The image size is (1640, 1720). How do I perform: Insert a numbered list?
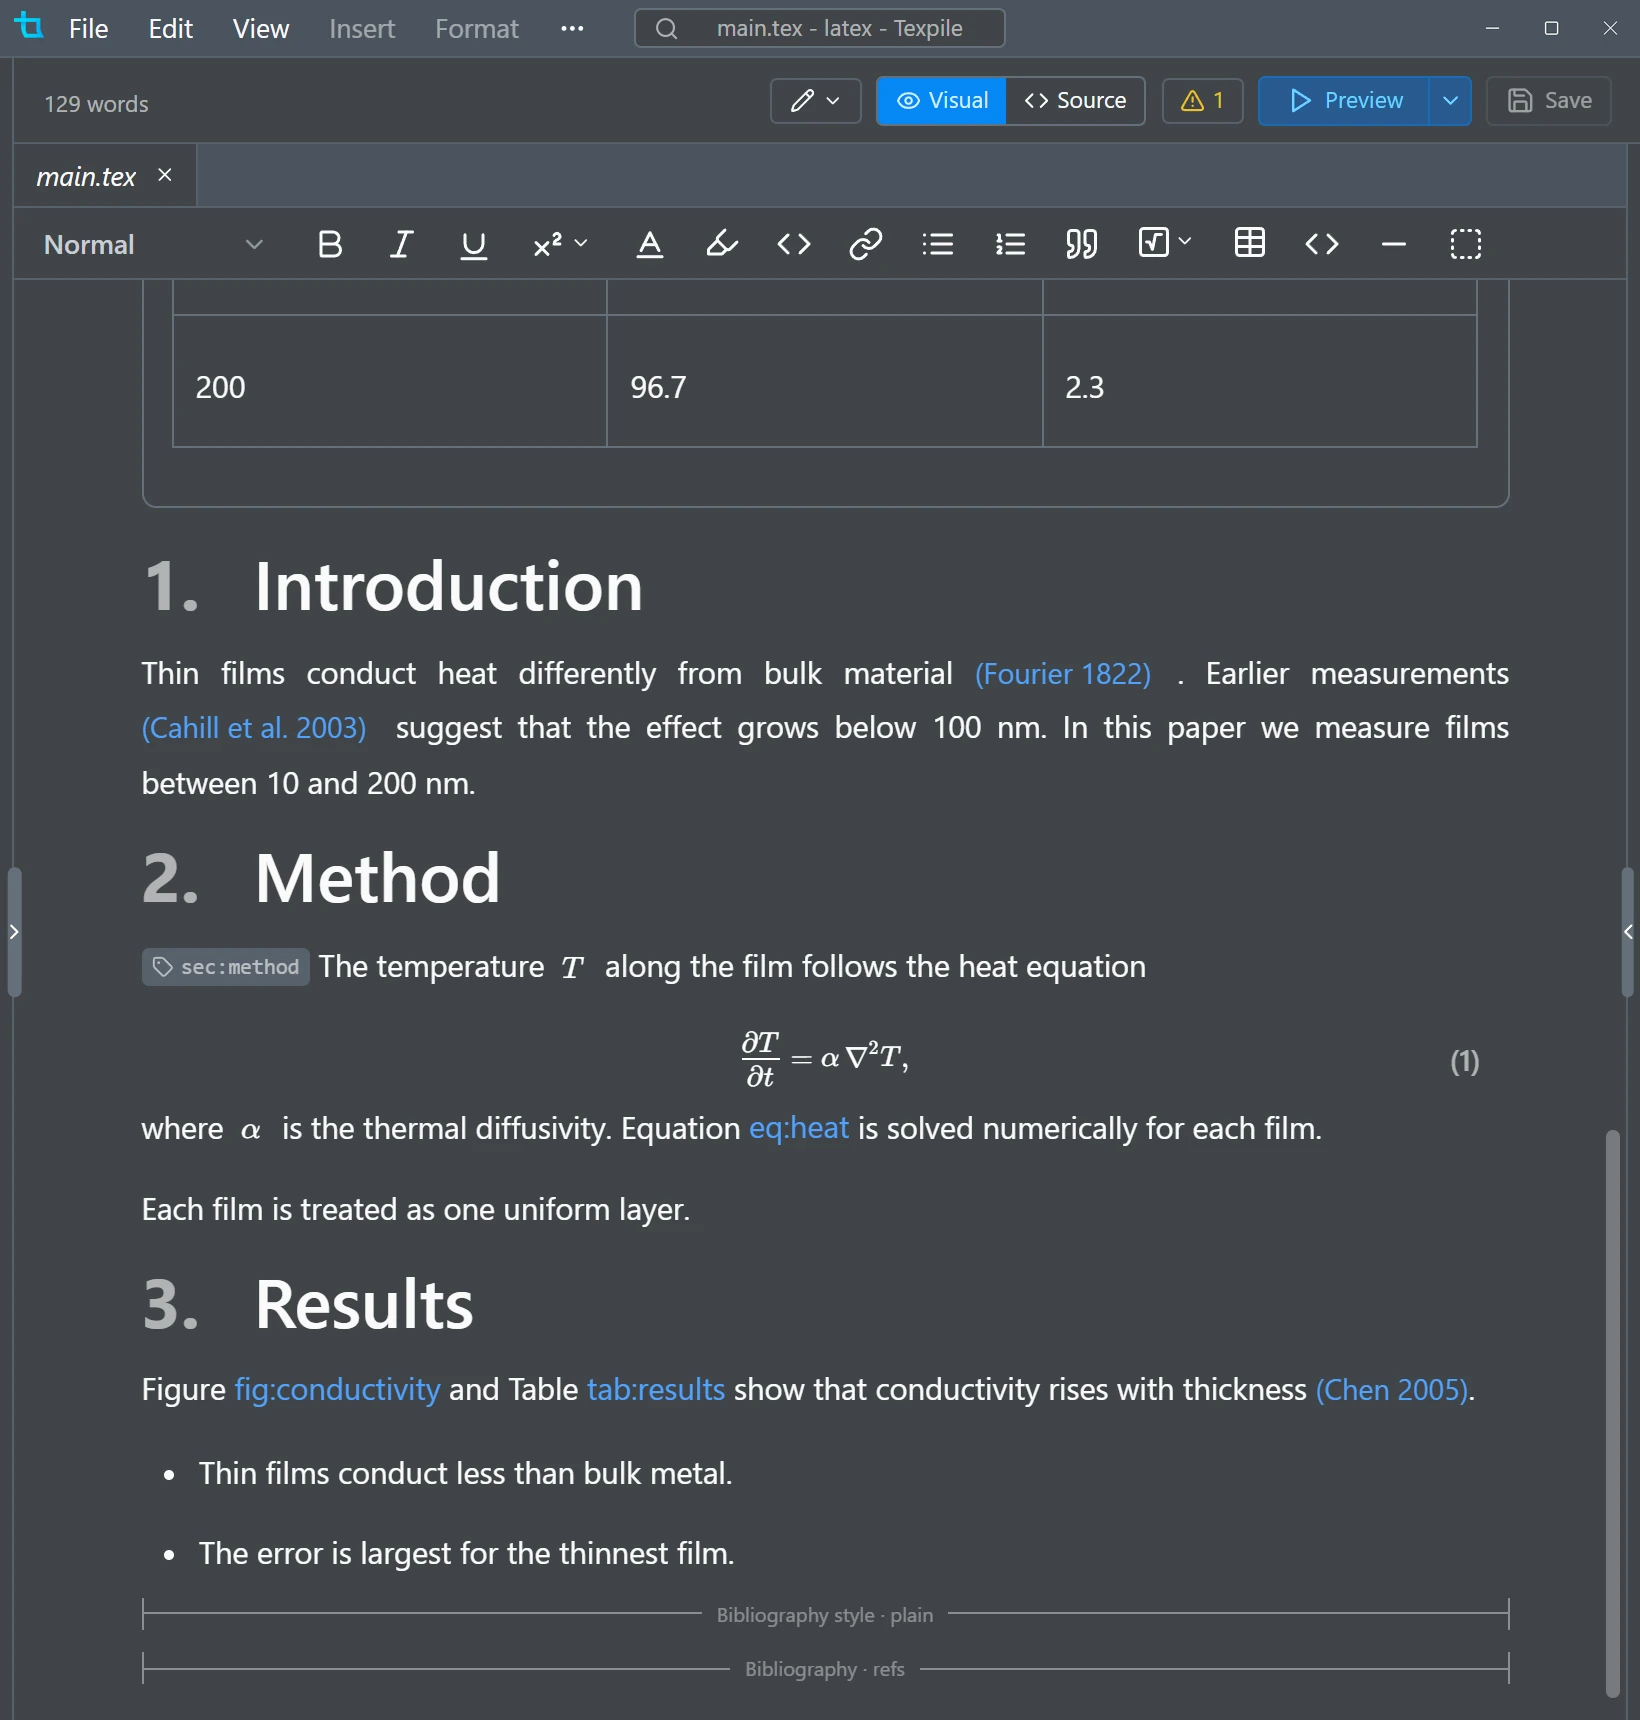pos(1010,245)
